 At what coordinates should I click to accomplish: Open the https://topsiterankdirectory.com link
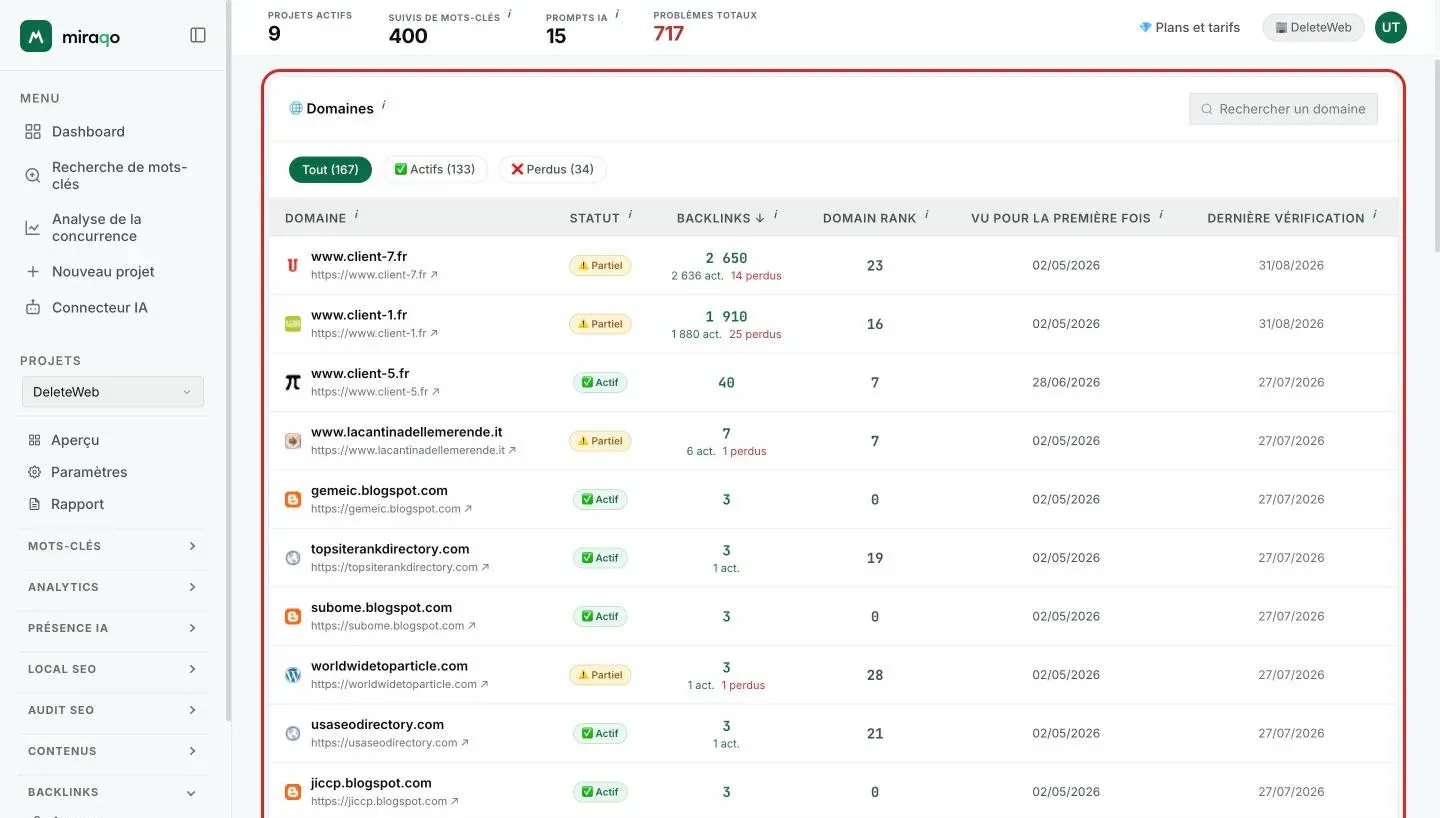(400, 567)
